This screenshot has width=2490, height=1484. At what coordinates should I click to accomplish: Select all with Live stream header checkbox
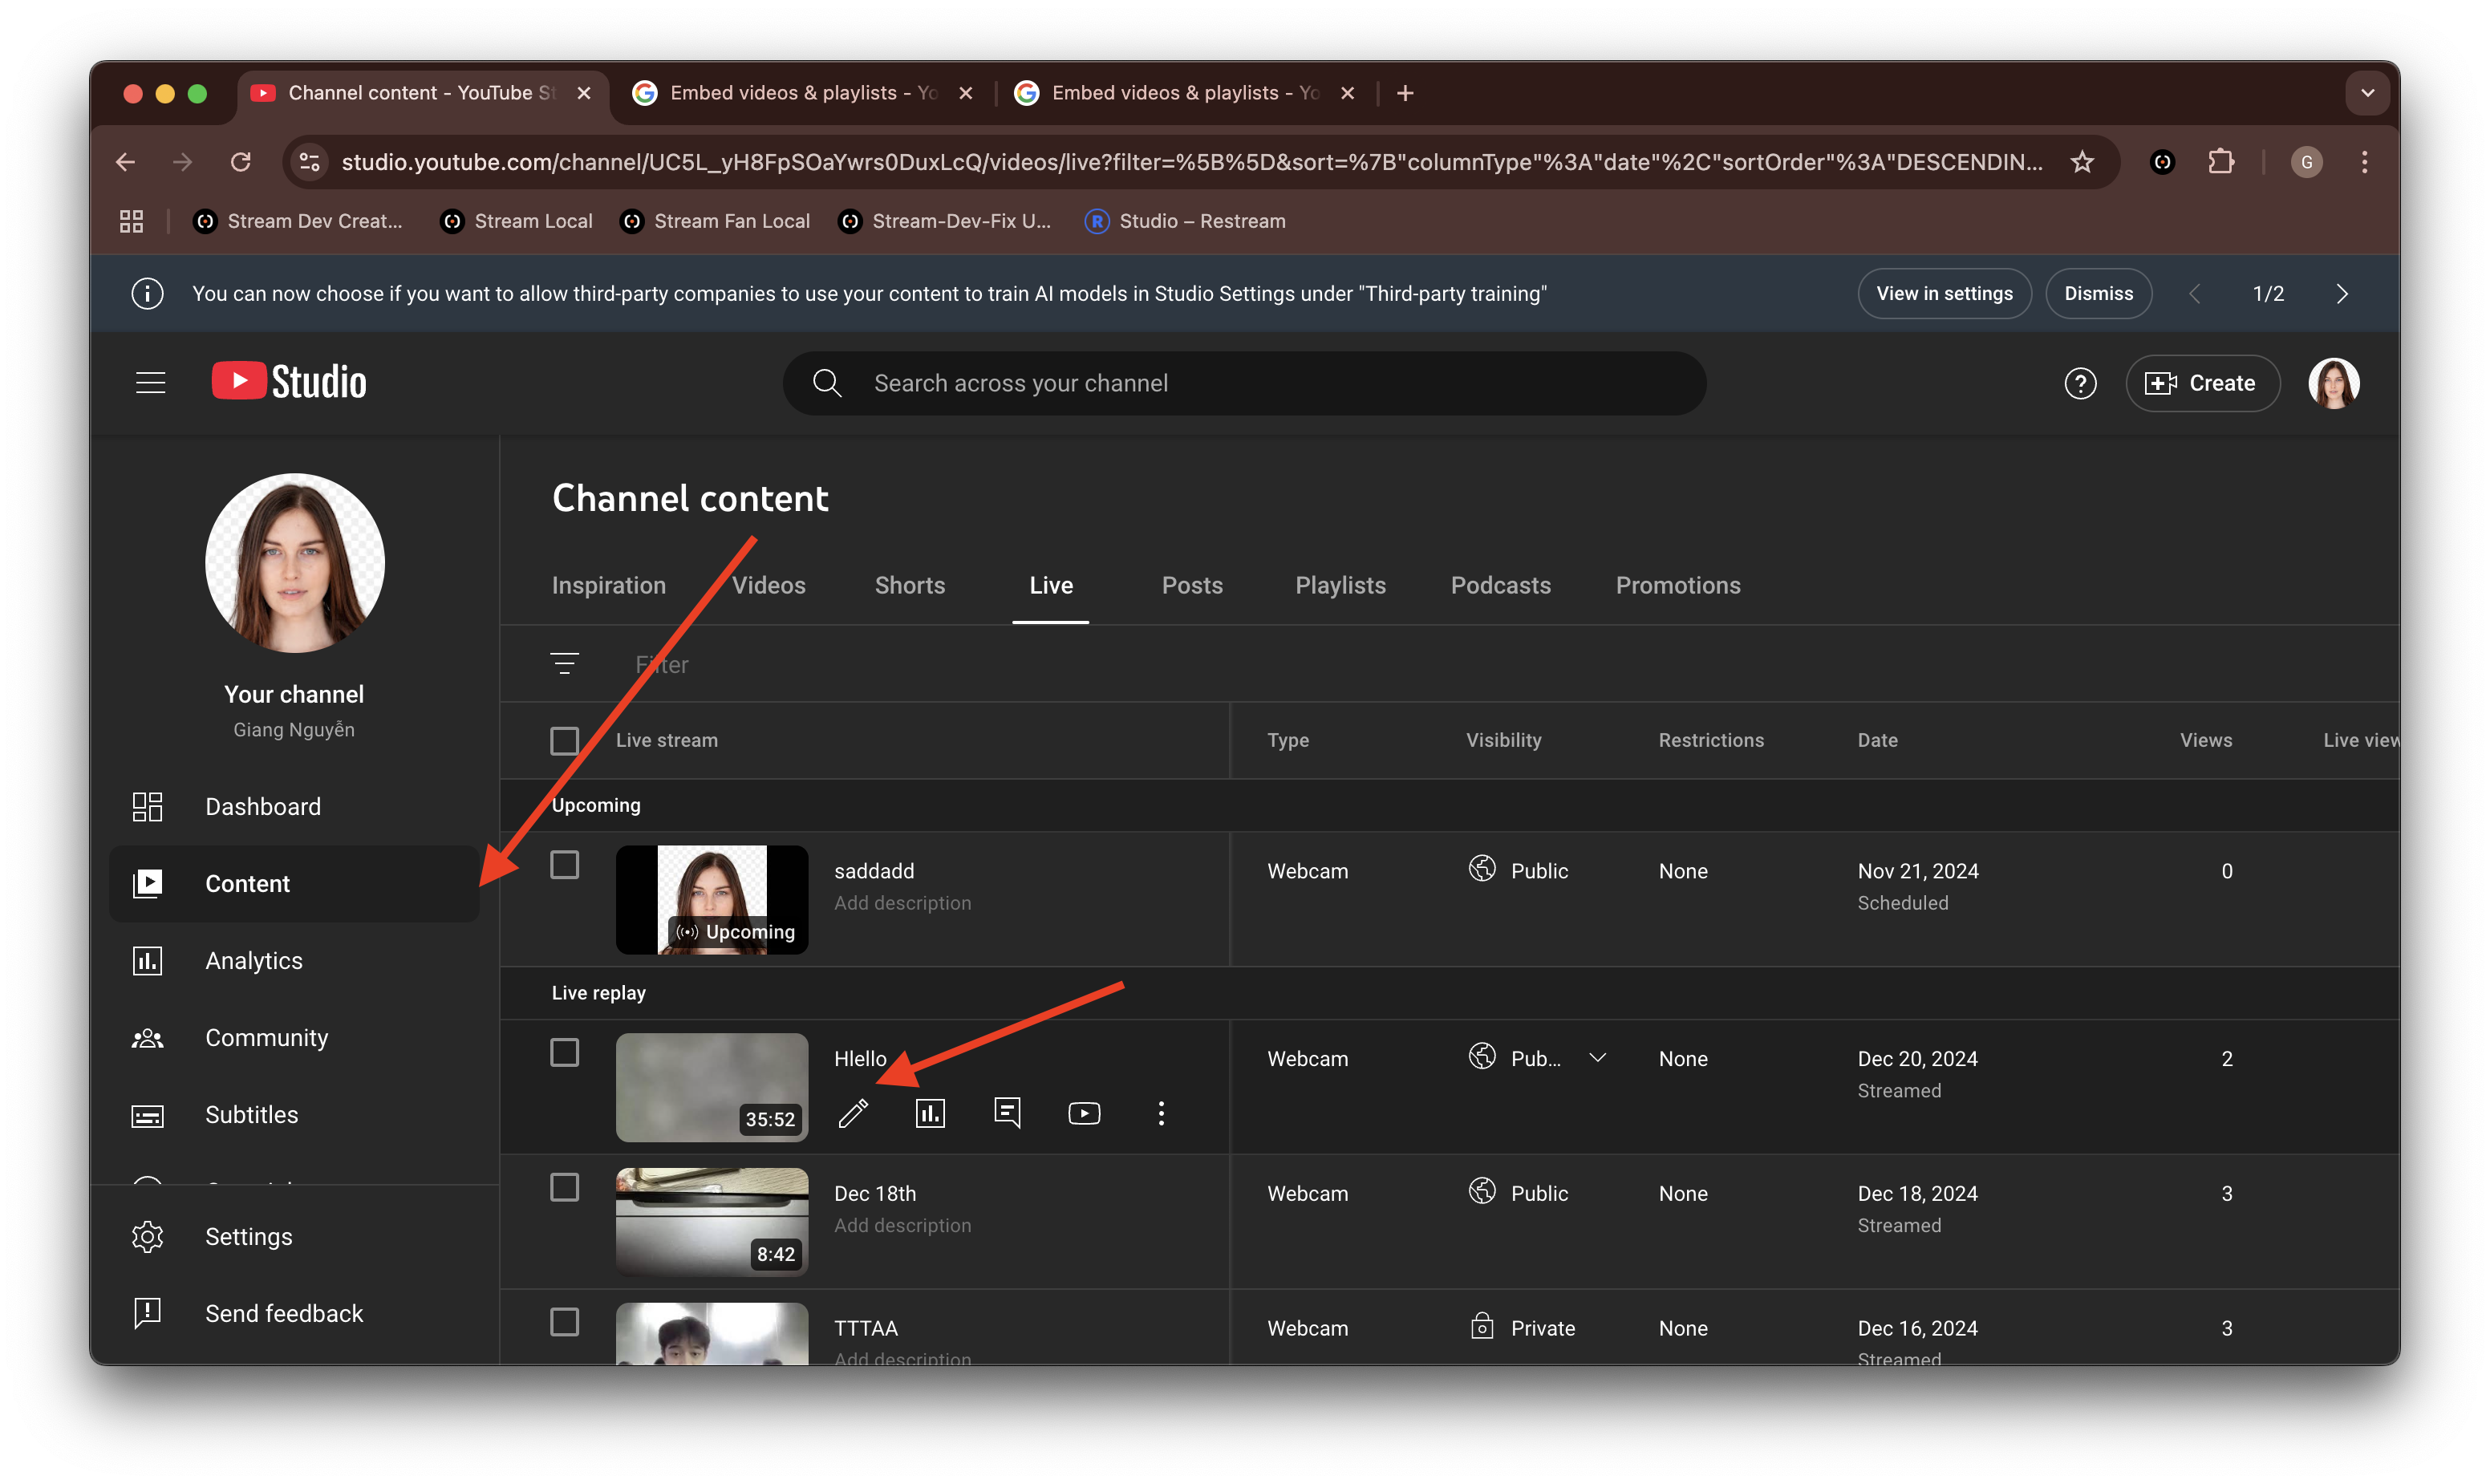pos(564,741)
